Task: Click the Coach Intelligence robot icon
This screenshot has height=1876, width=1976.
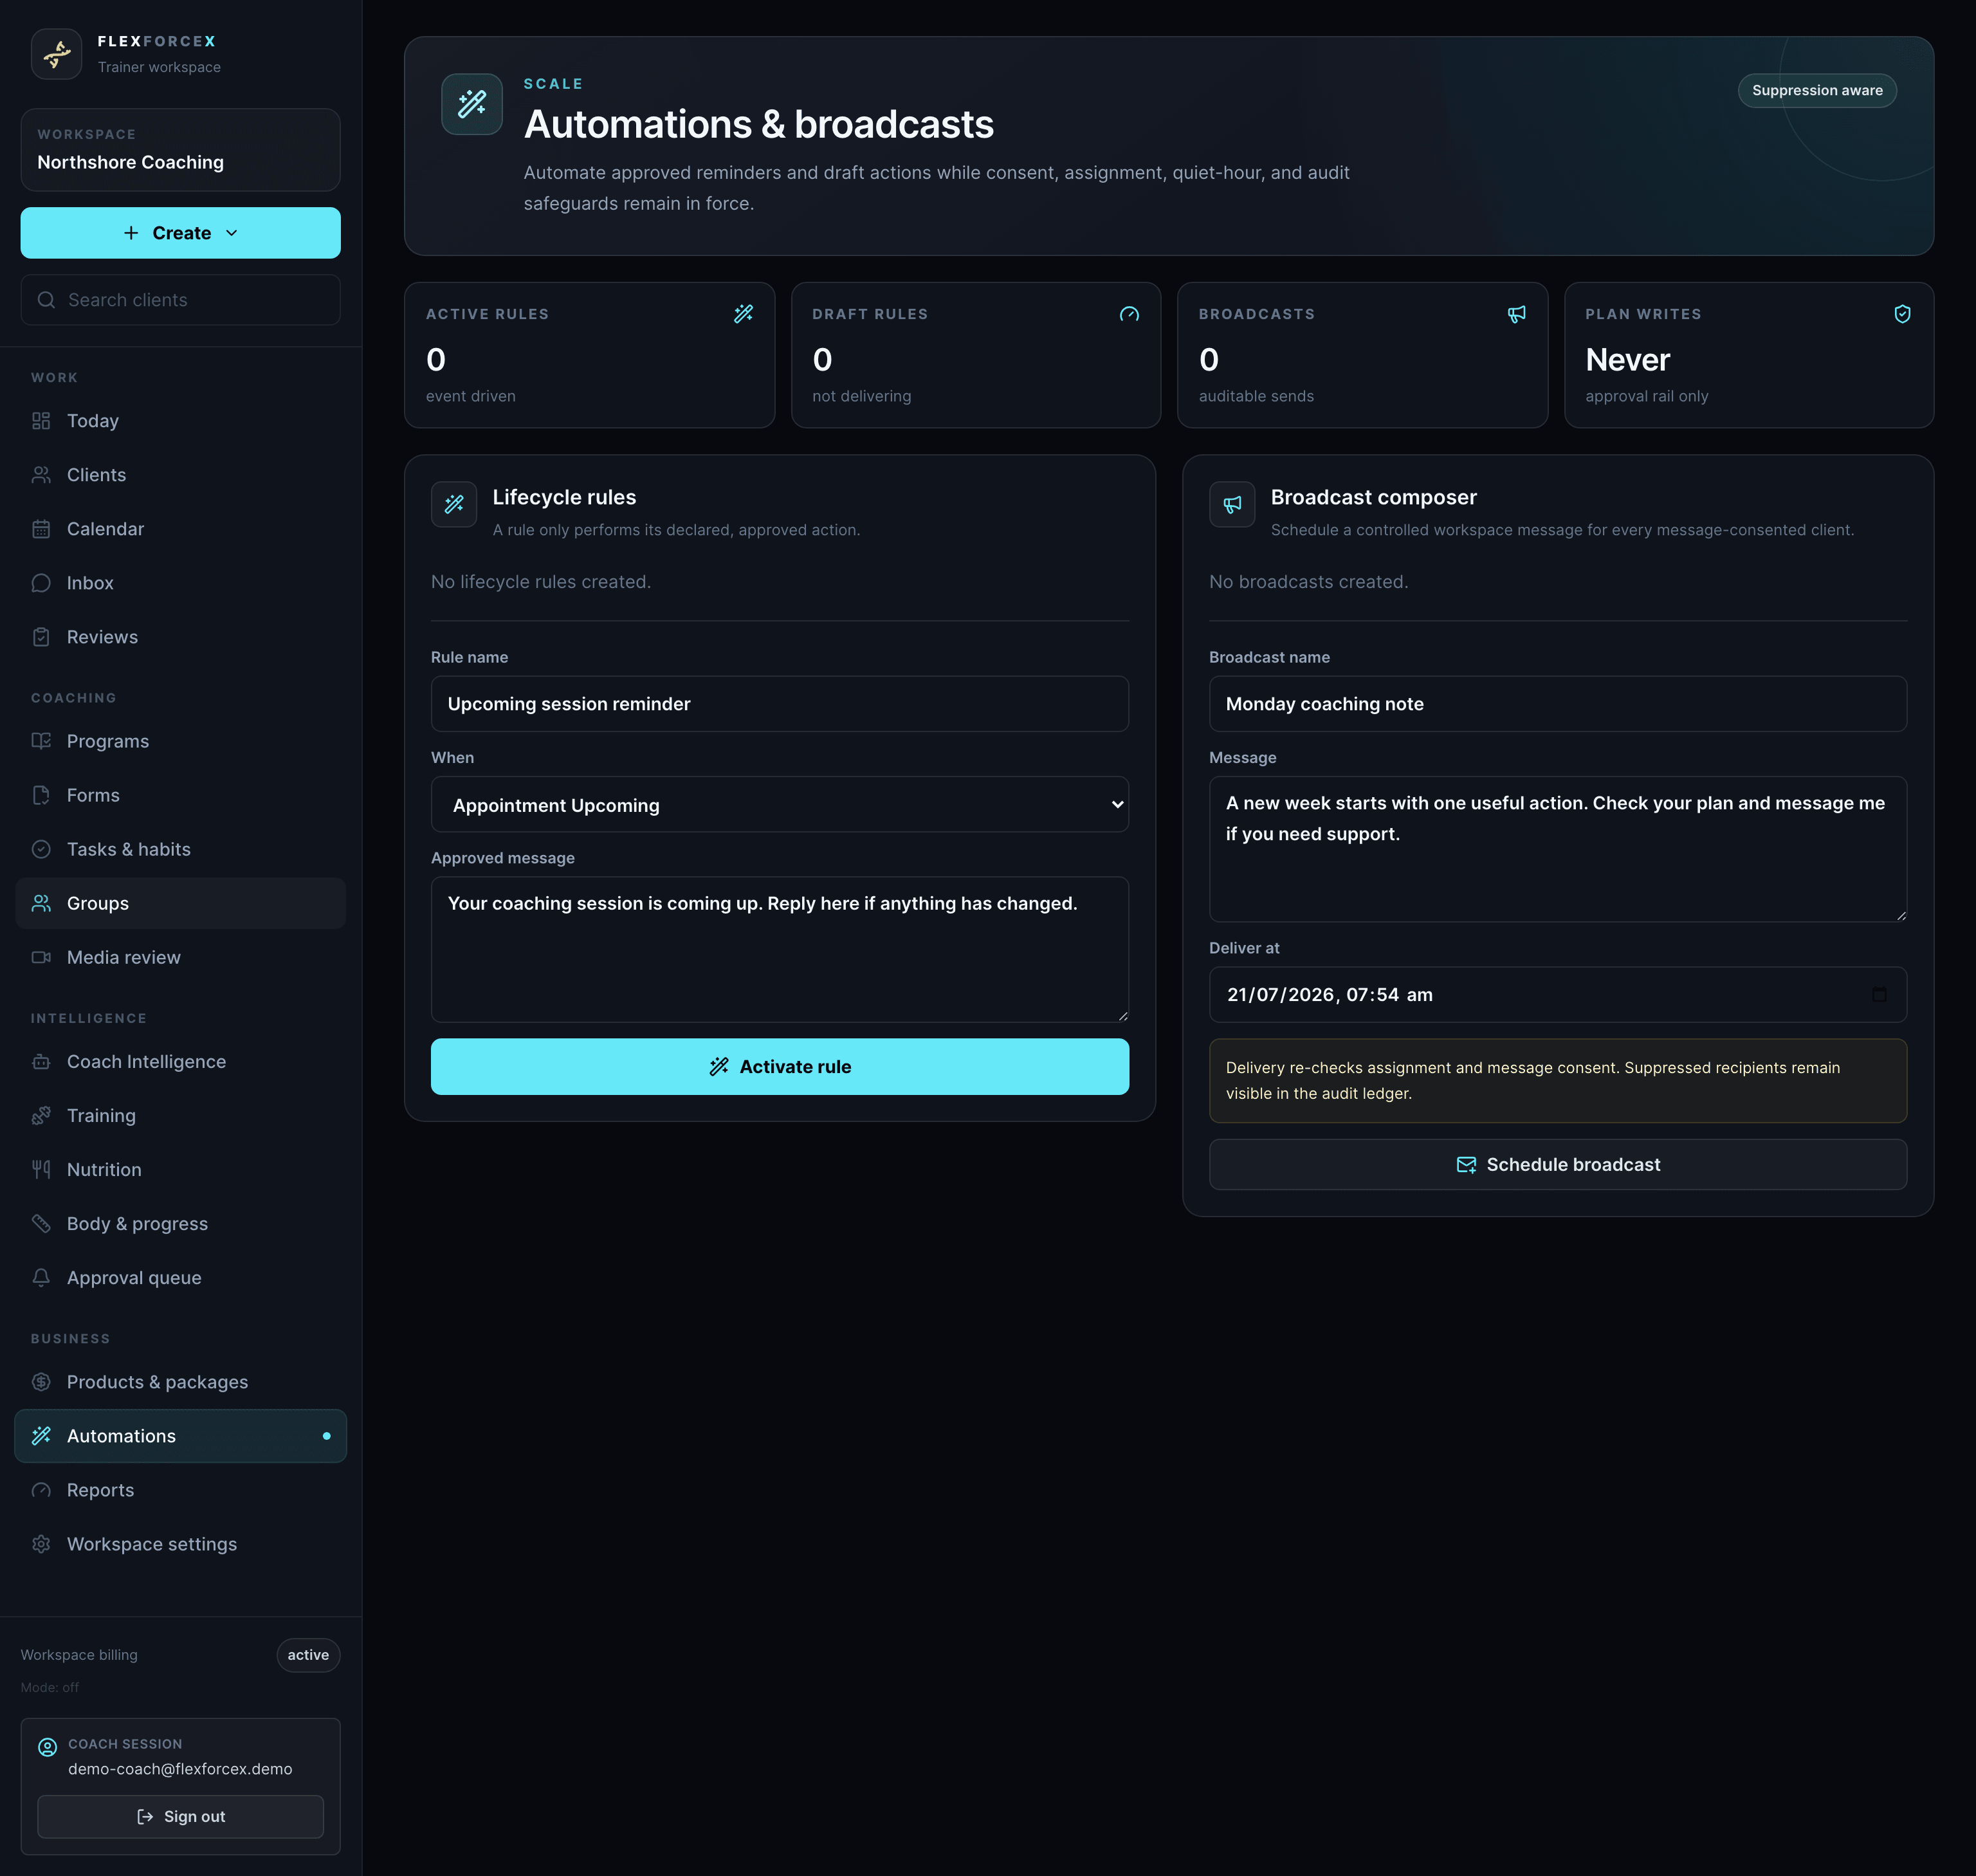Action: click(41, 1061)
